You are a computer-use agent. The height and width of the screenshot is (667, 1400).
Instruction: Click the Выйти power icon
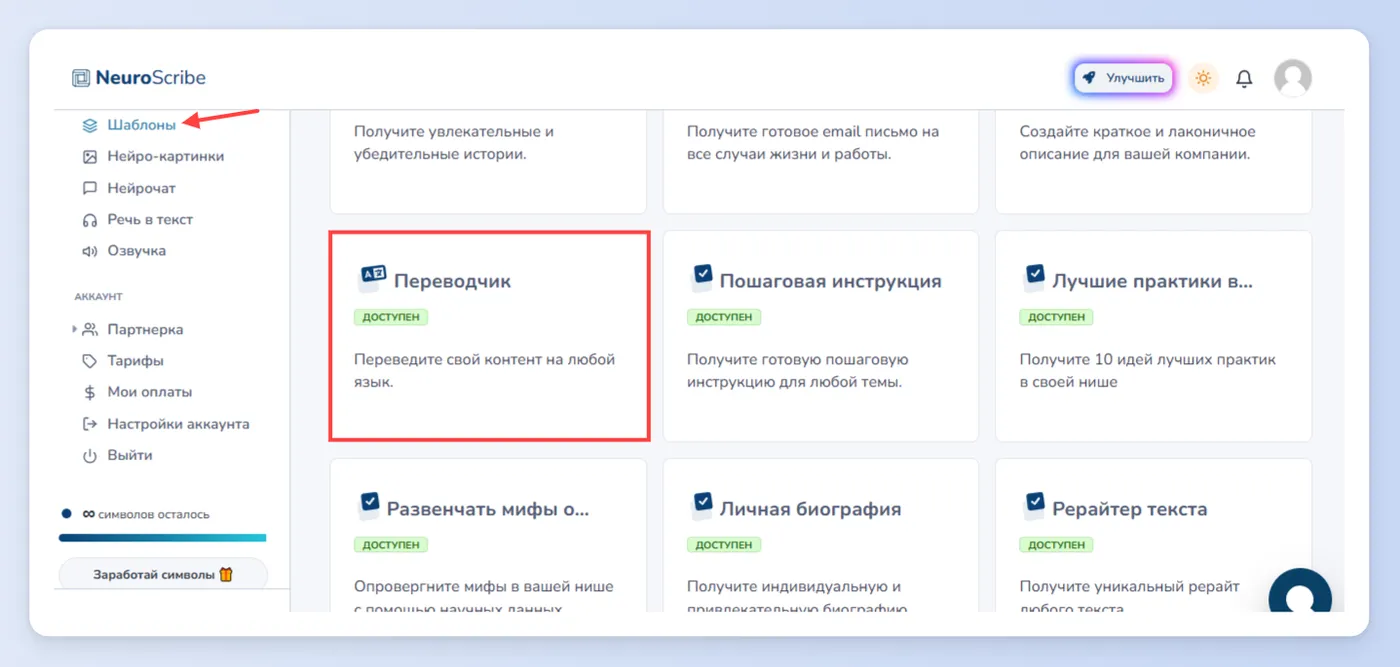click(x=90, y=455)
